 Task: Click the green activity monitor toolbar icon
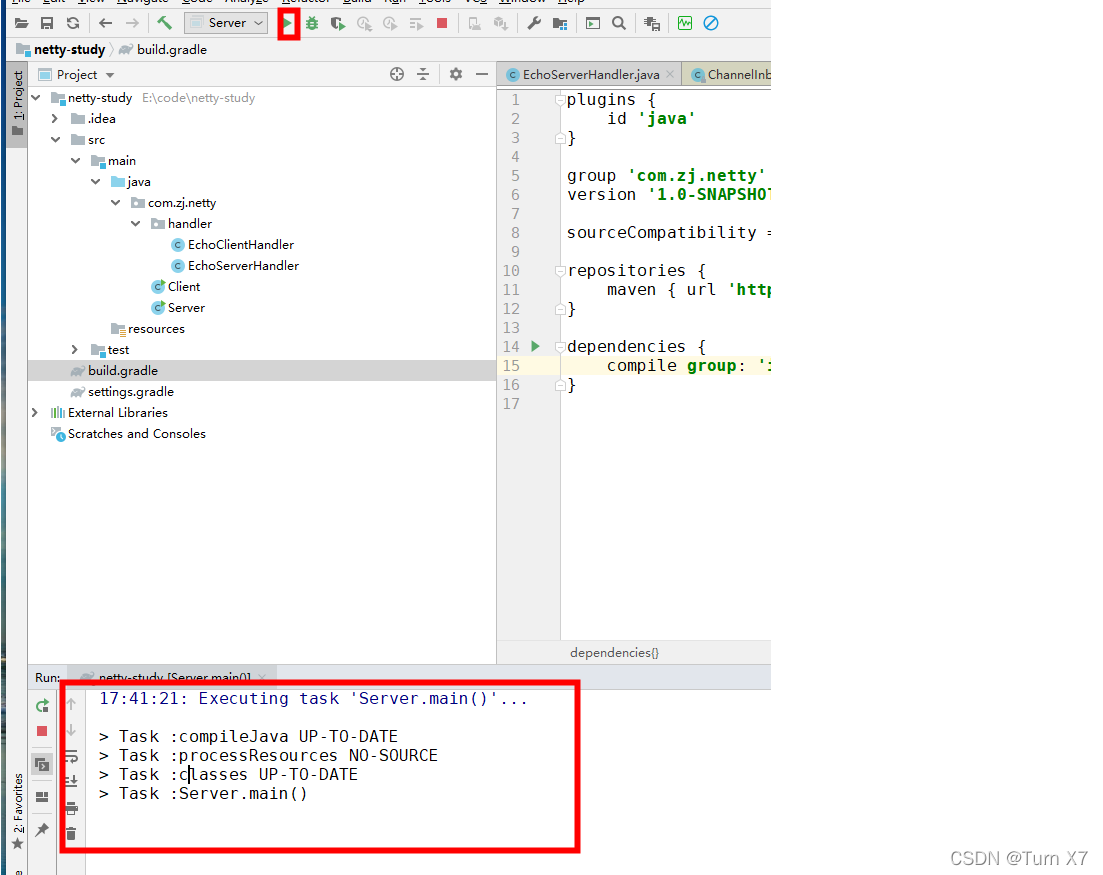684,23
